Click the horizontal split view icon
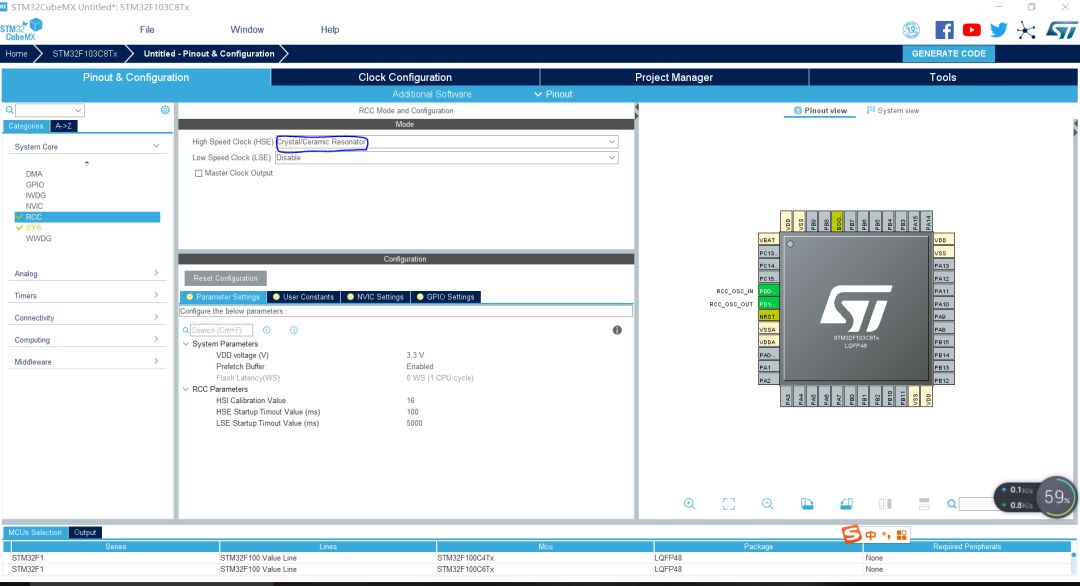The image size is (1080, 586). [x=924, y=504]
